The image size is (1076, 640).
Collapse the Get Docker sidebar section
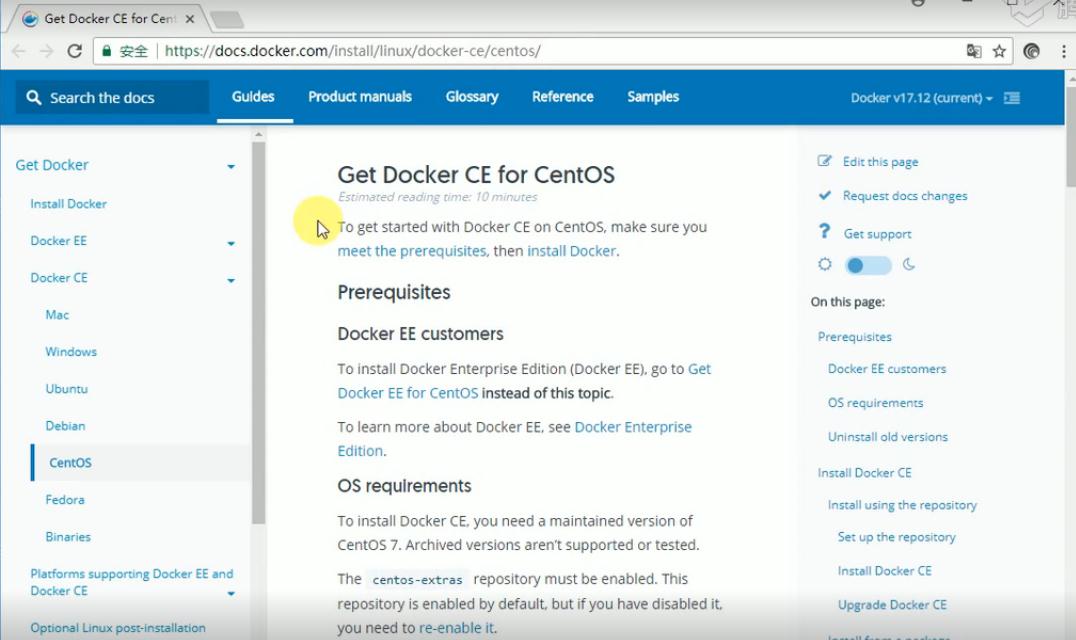pos(231,166)
